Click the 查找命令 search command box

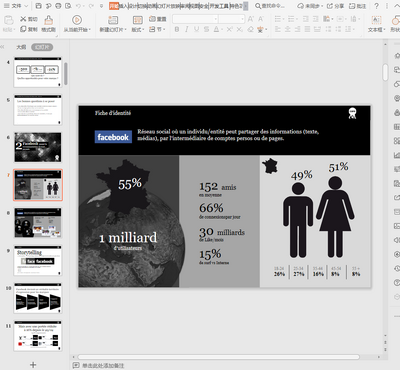coord(270,6)
